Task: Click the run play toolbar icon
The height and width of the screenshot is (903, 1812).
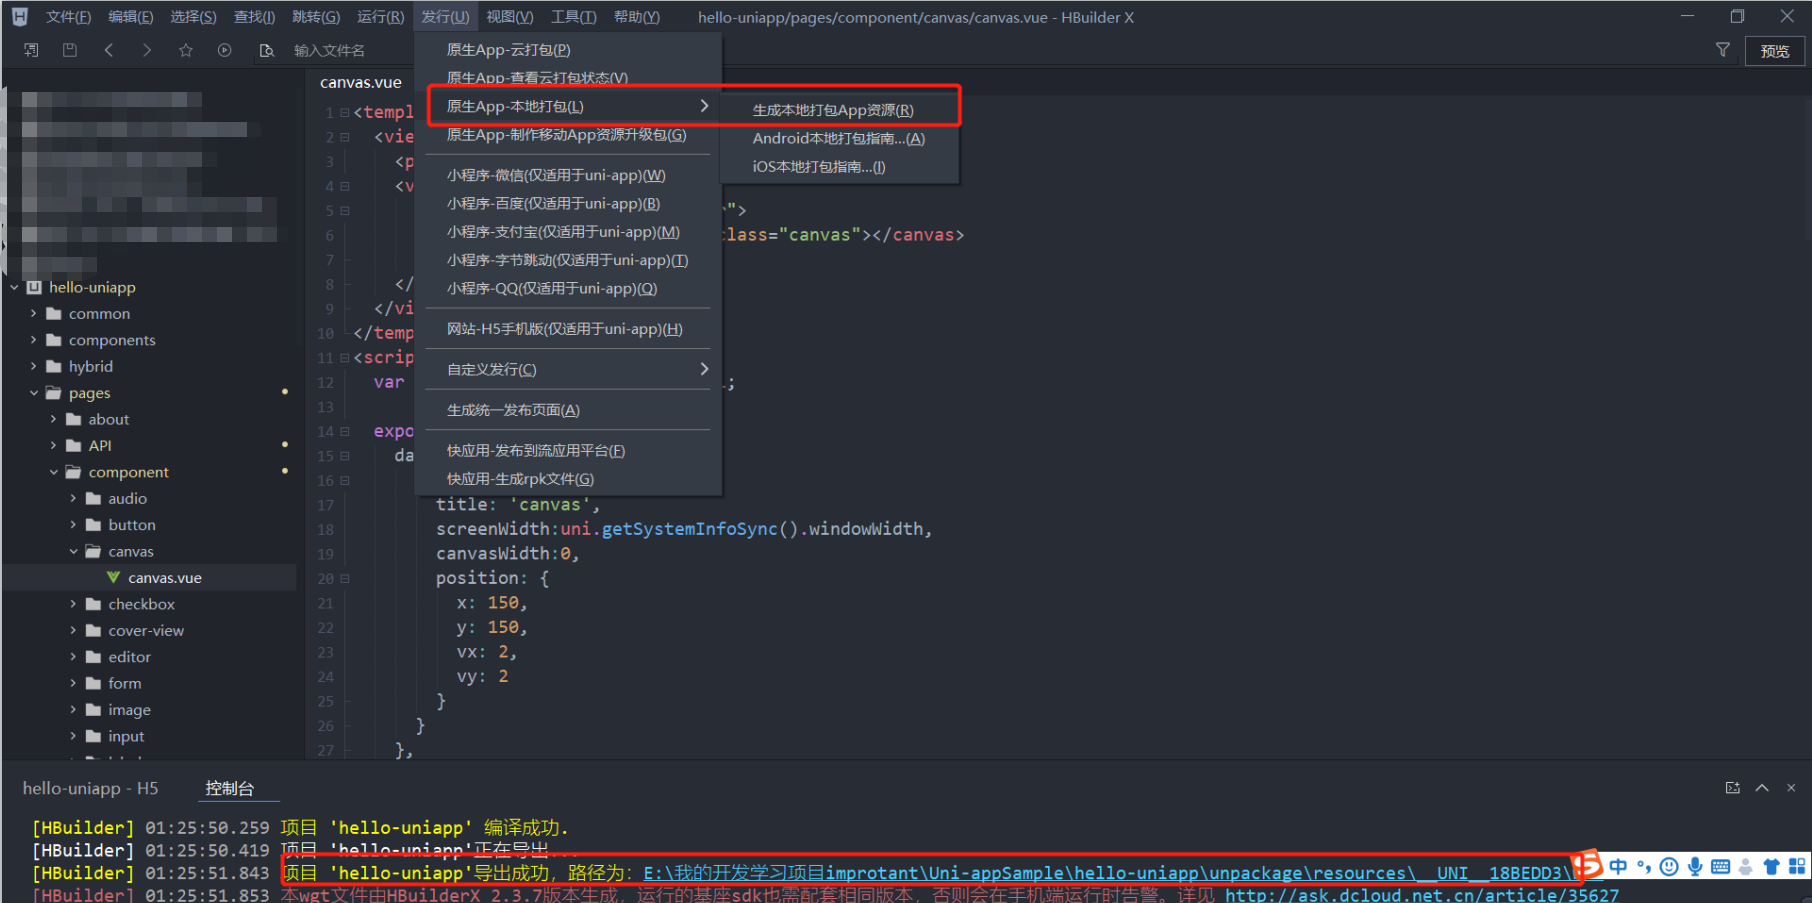Action: pyautogui.click(x=225, y=50)
